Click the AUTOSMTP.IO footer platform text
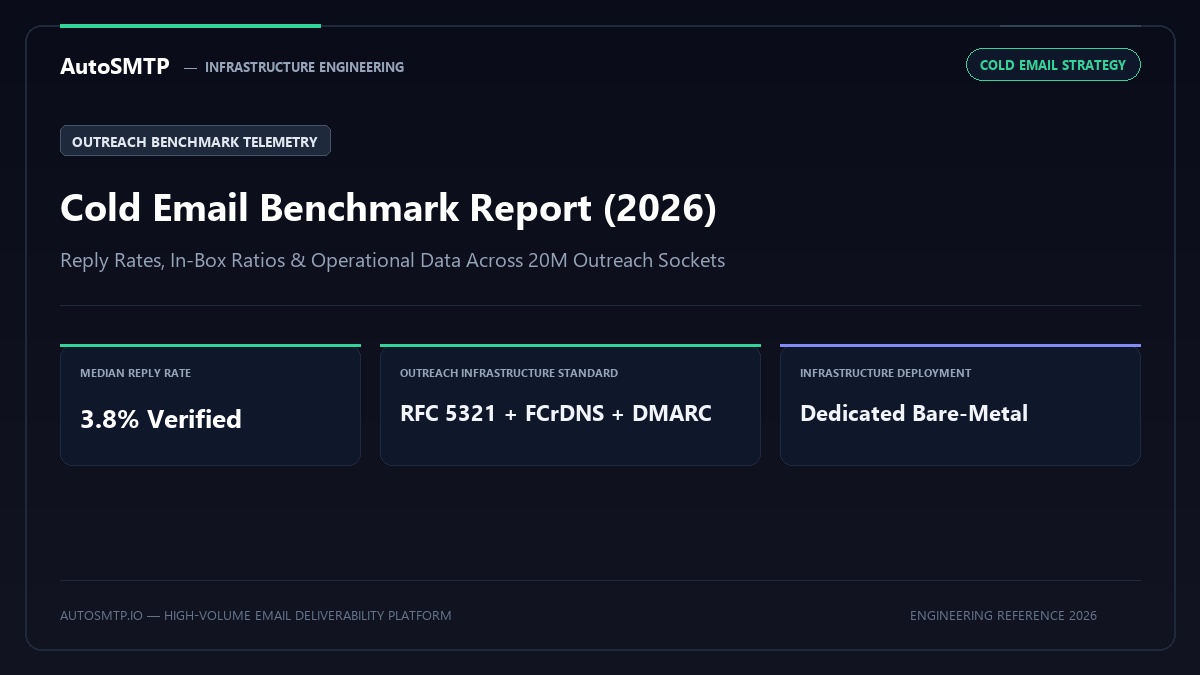The image size is (1200, 675). (x=256, y=615)
